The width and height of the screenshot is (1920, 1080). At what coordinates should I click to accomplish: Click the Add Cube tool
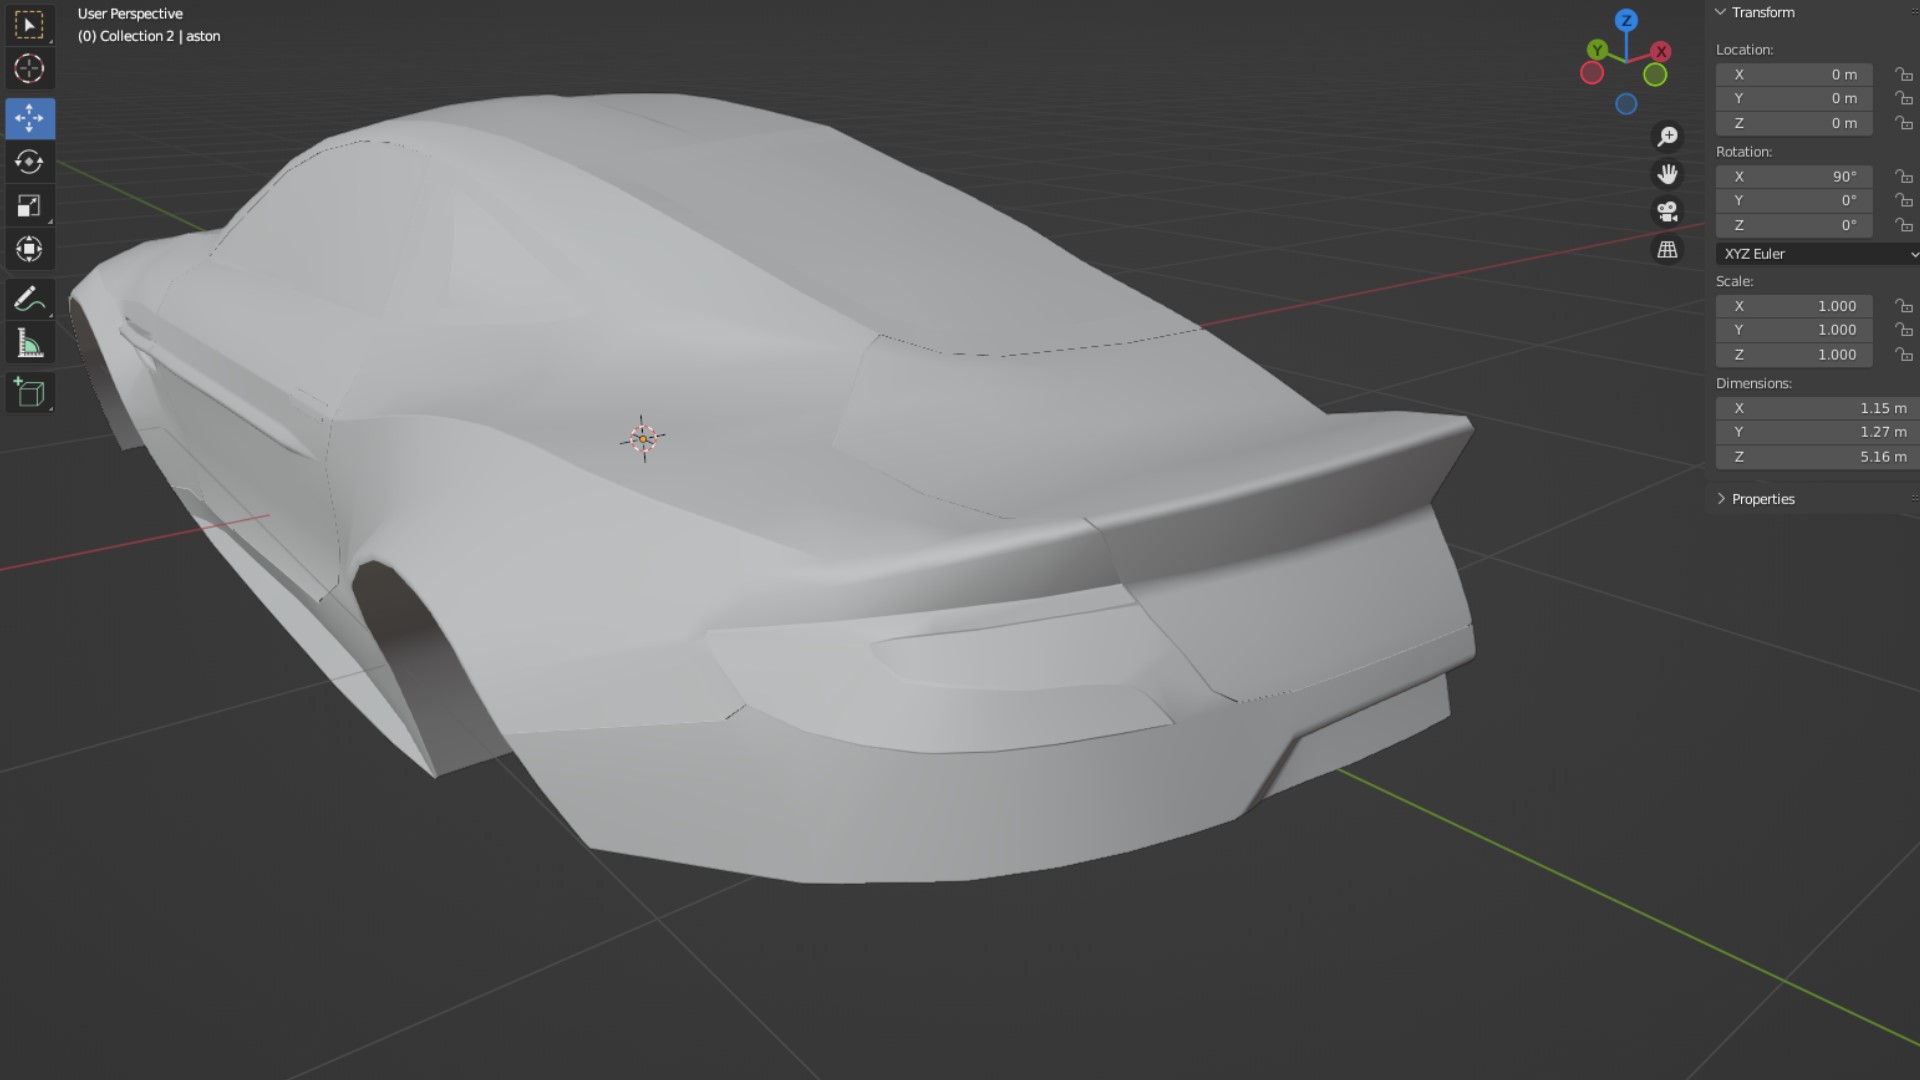coord(29,393)
